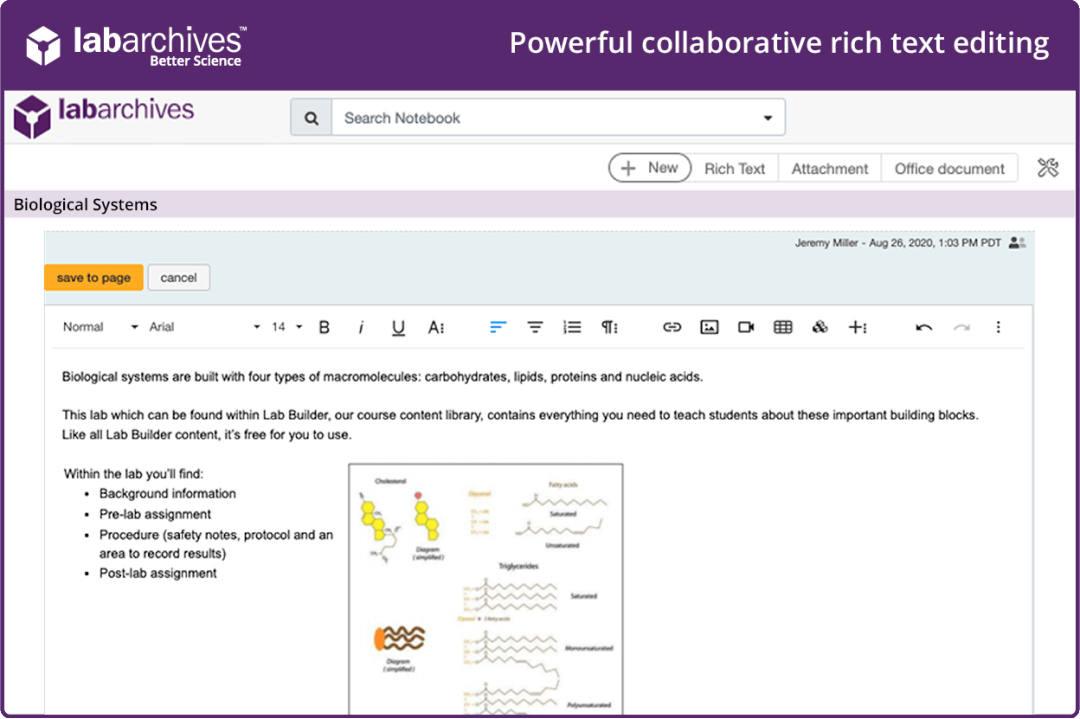The width and height of the screenshot is (1080, 719).
Task: Open the Arial font family dropdown
Action: (x=205, y=327)
